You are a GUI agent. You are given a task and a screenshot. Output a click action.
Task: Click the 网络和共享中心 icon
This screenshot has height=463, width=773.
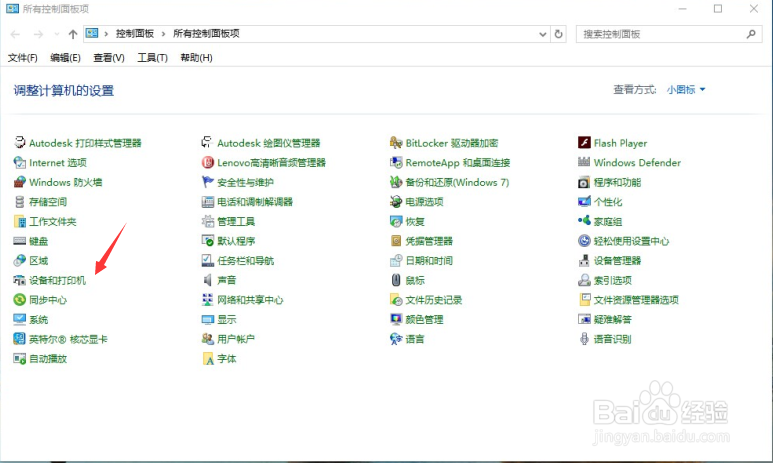coord(208,300)
